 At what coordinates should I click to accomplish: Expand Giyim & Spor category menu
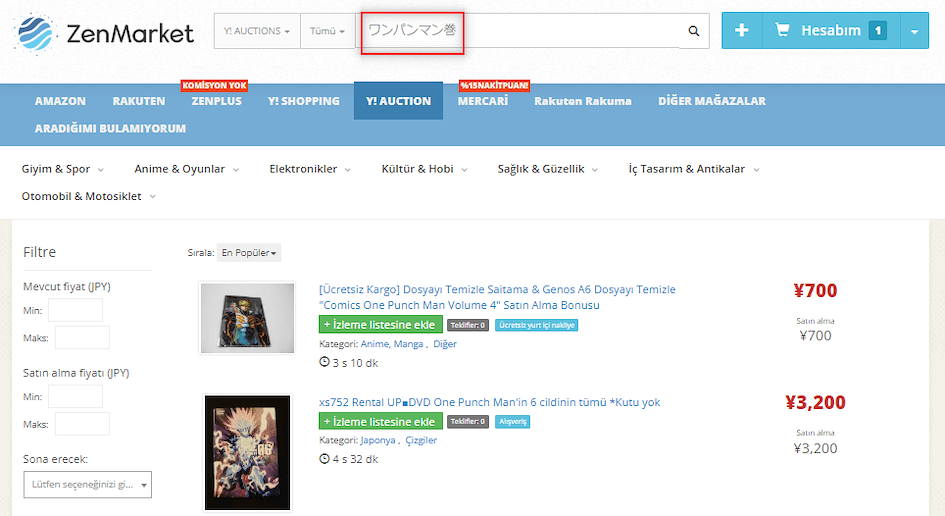click(63, 169)
